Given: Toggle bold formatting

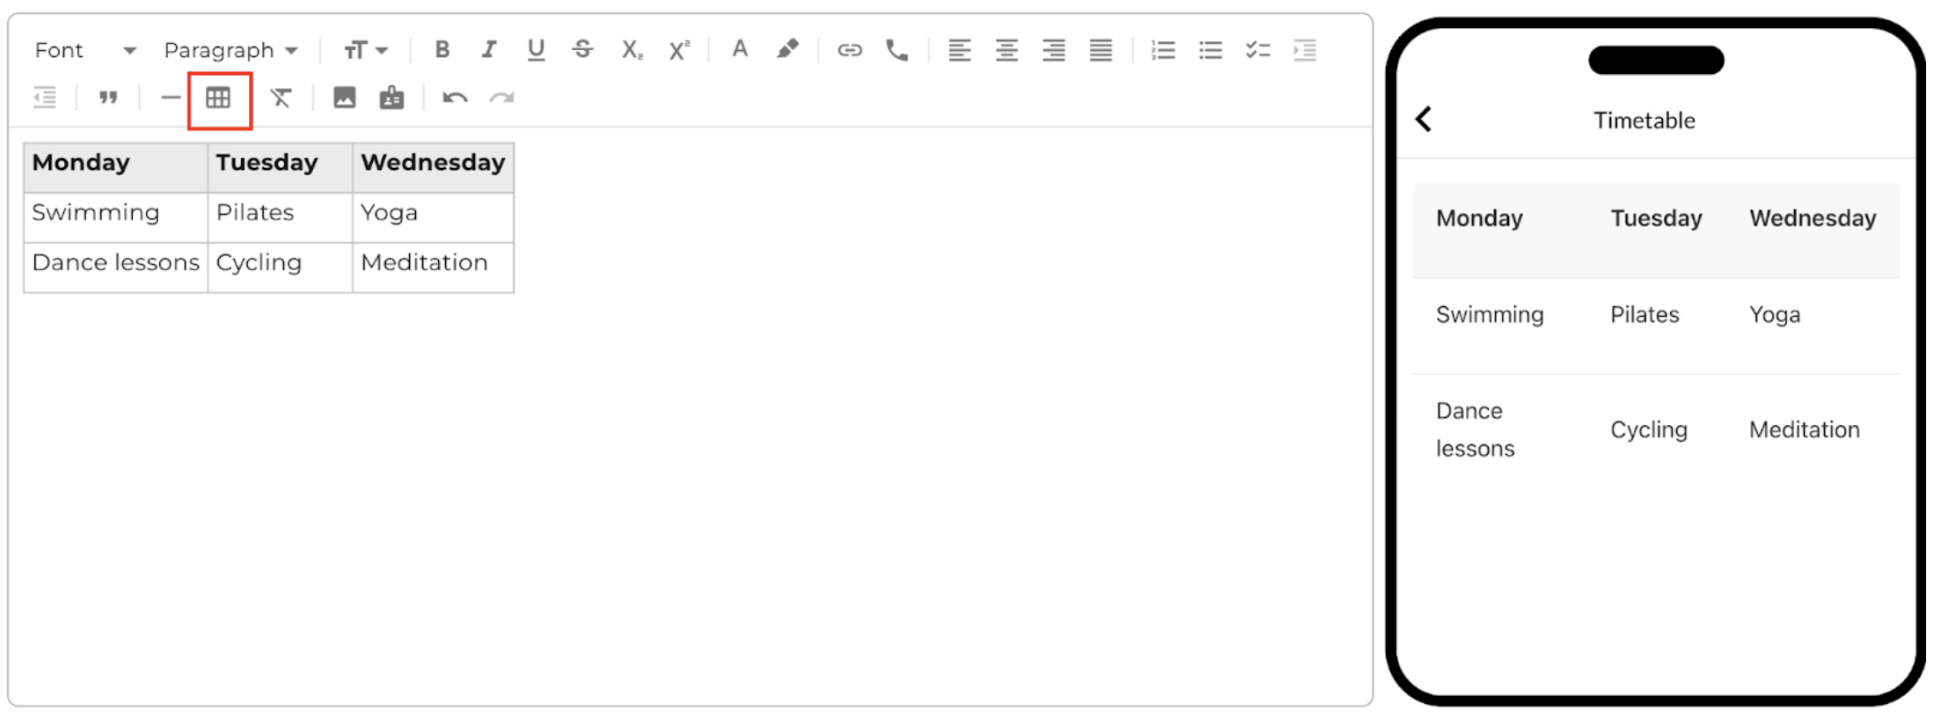Looking at the screenshot, I should [x=442, y=50].
